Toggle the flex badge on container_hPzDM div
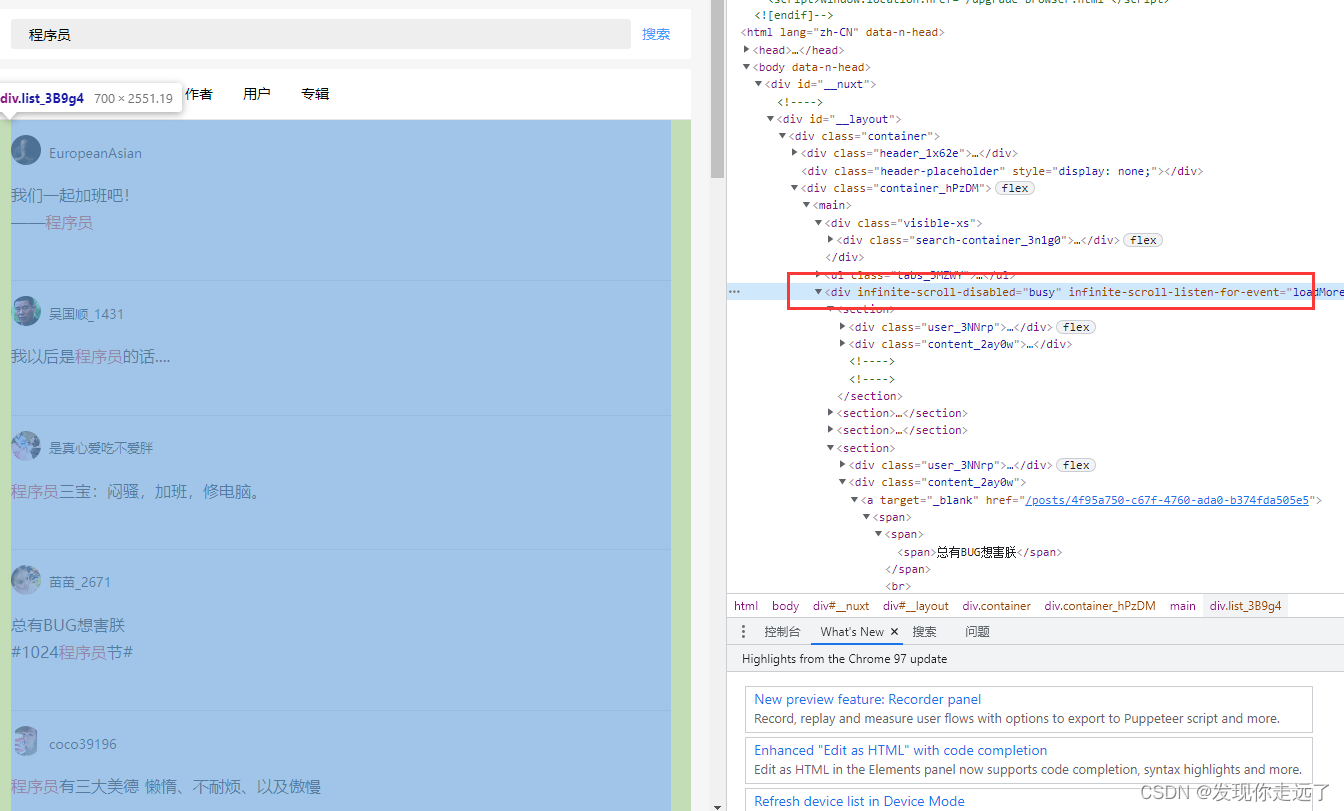The width and height of the screenshot is (1344, 811). [1015, 188]
